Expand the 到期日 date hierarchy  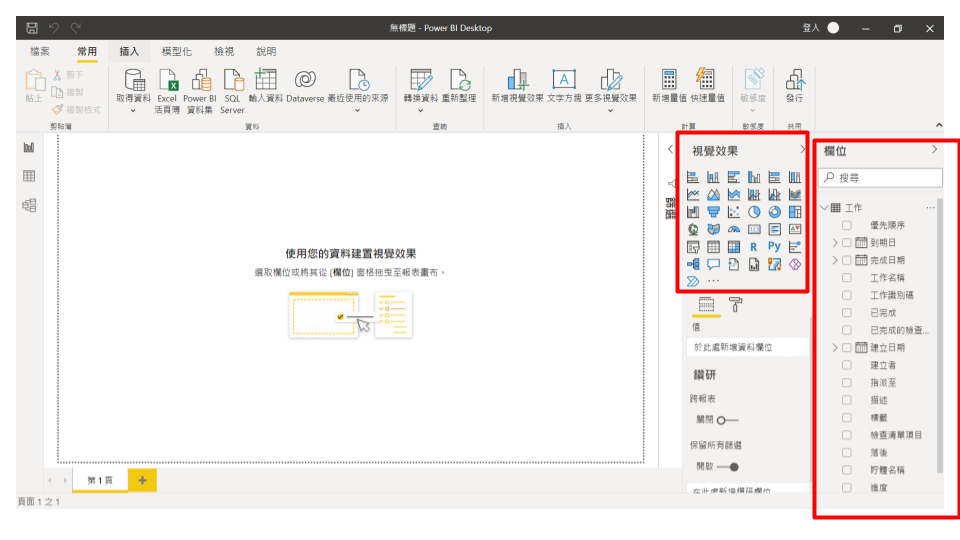[834, 242]
